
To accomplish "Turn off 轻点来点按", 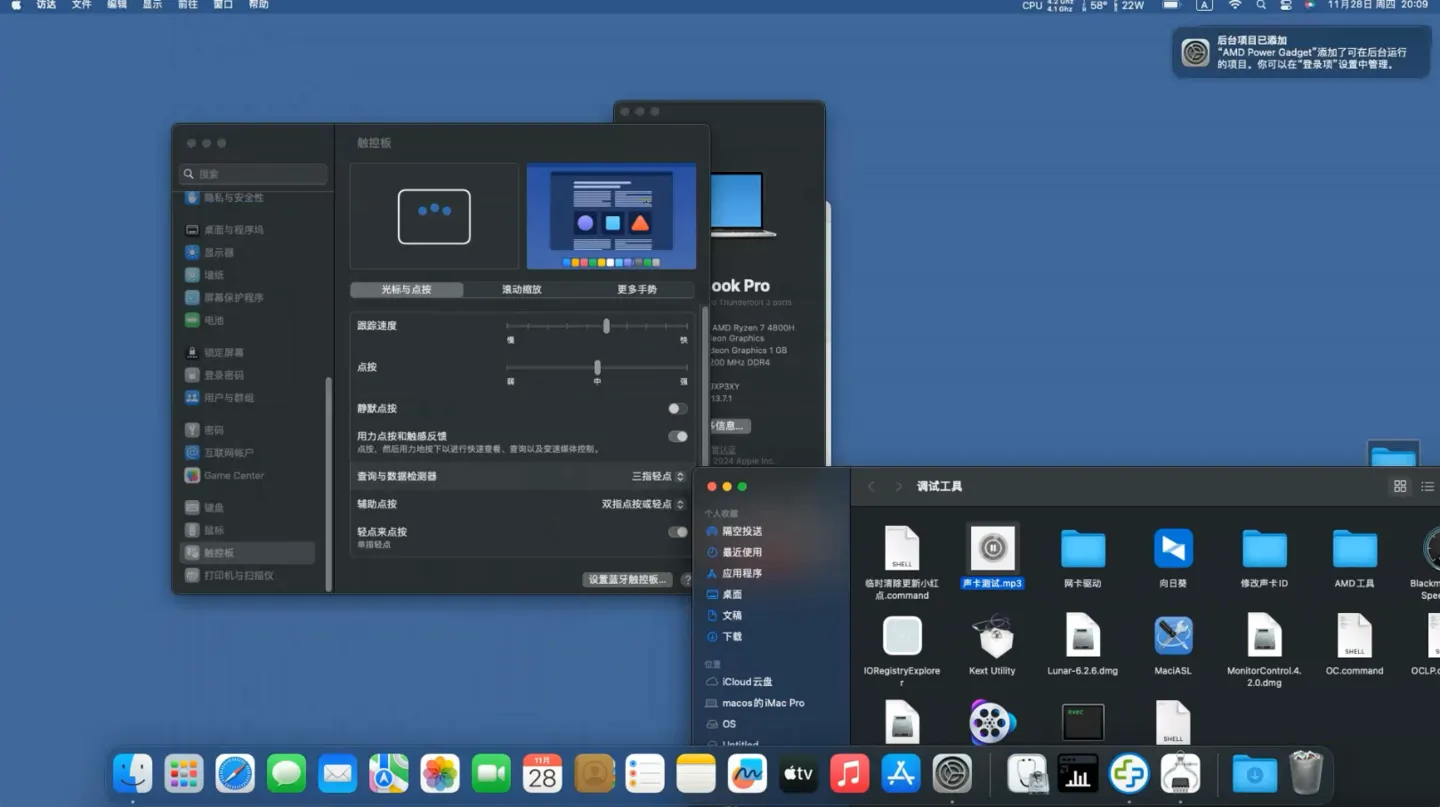I will (x=676, y=532).
